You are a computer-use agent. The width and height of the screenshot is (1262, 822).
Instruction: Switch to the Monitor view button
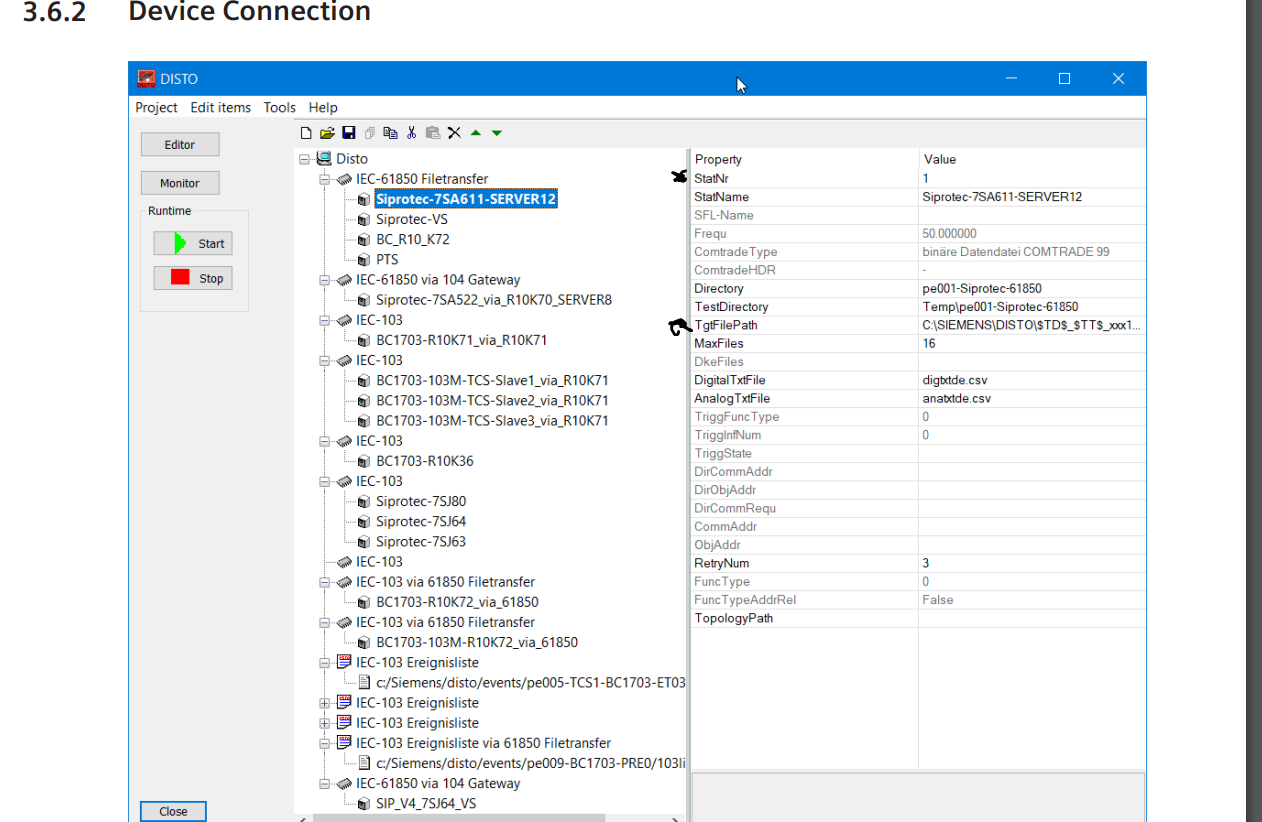(x=180, y=183)
